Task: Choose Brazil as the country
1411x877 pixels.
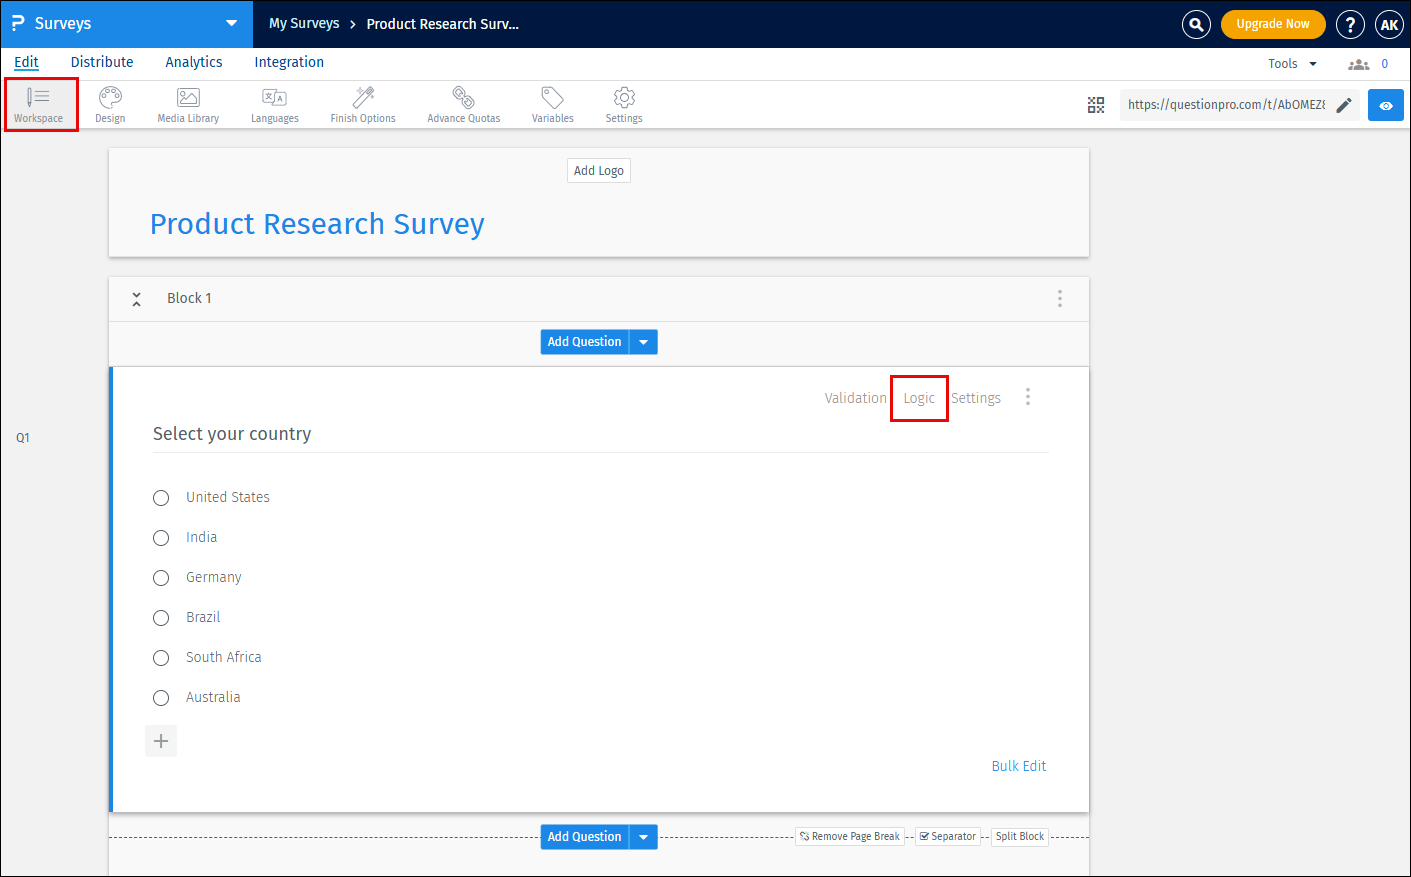Action: [x=161, y=617]
